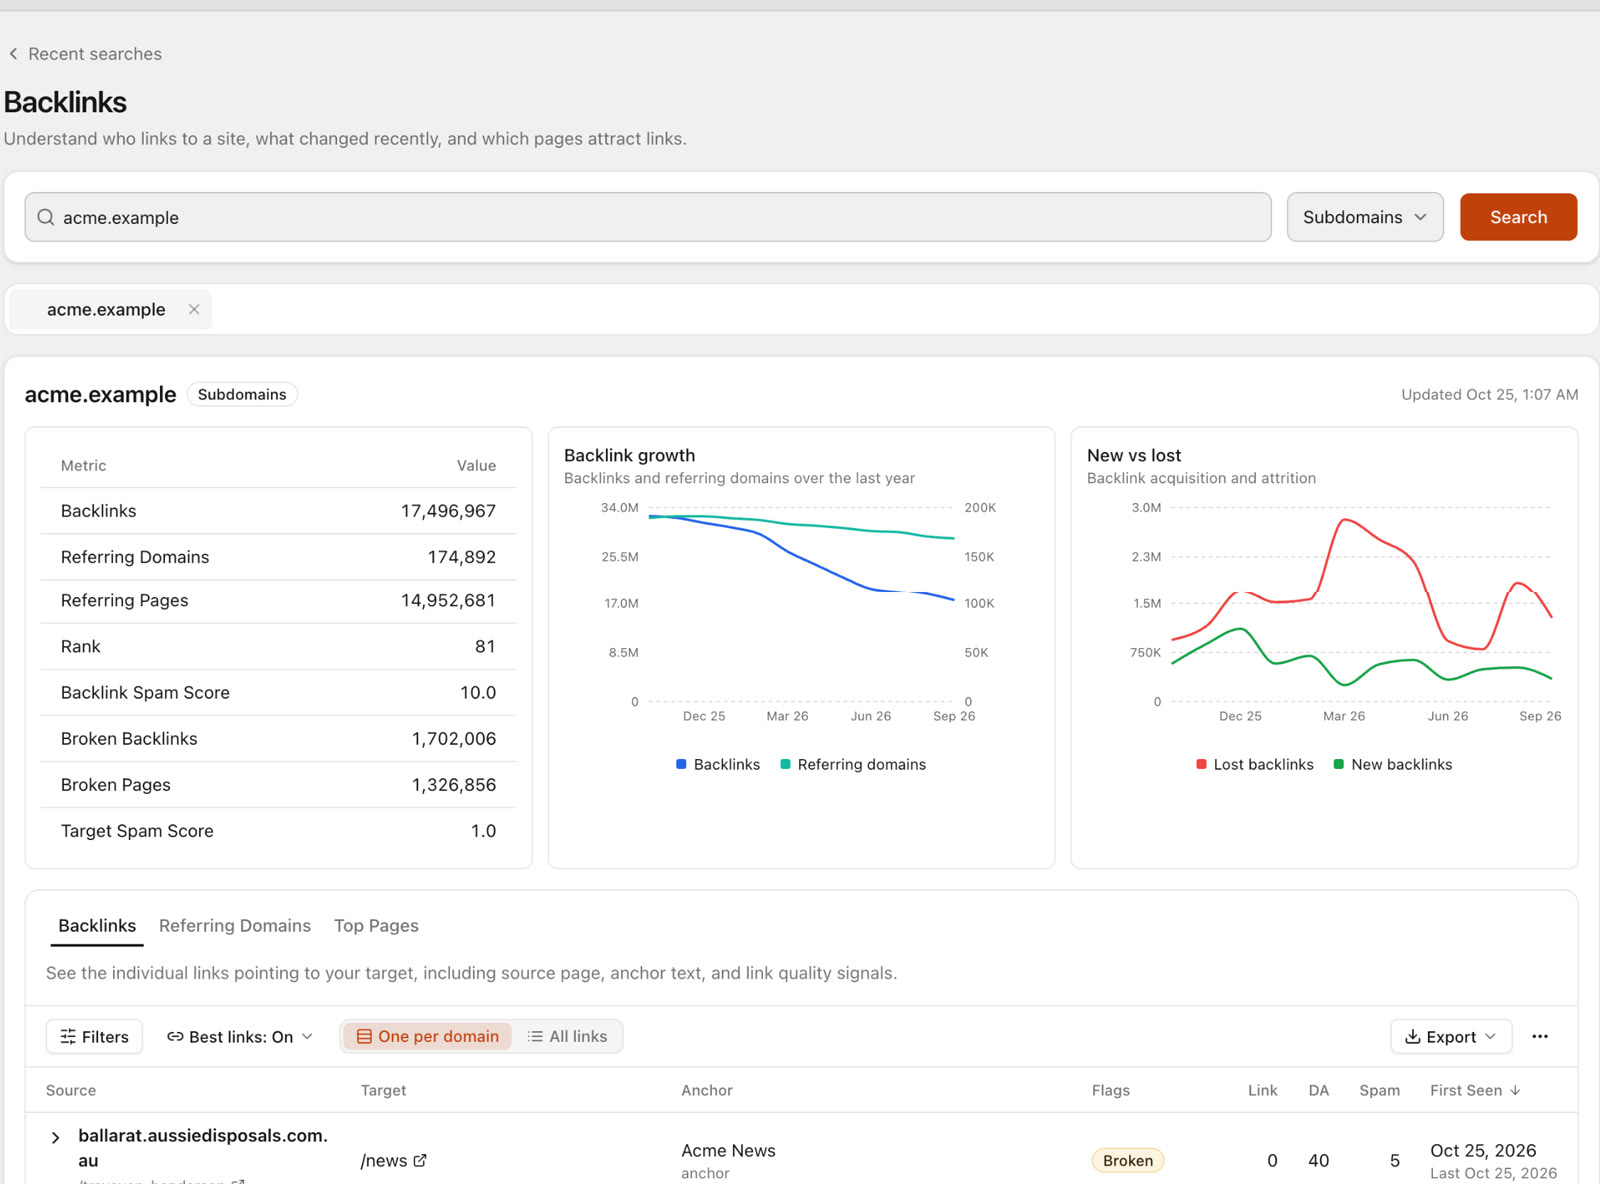Image resolution: width=1600 pixels, height=1184 pixels.
Task: Click the Acme News anchor text
Action: pos(728,1151)
